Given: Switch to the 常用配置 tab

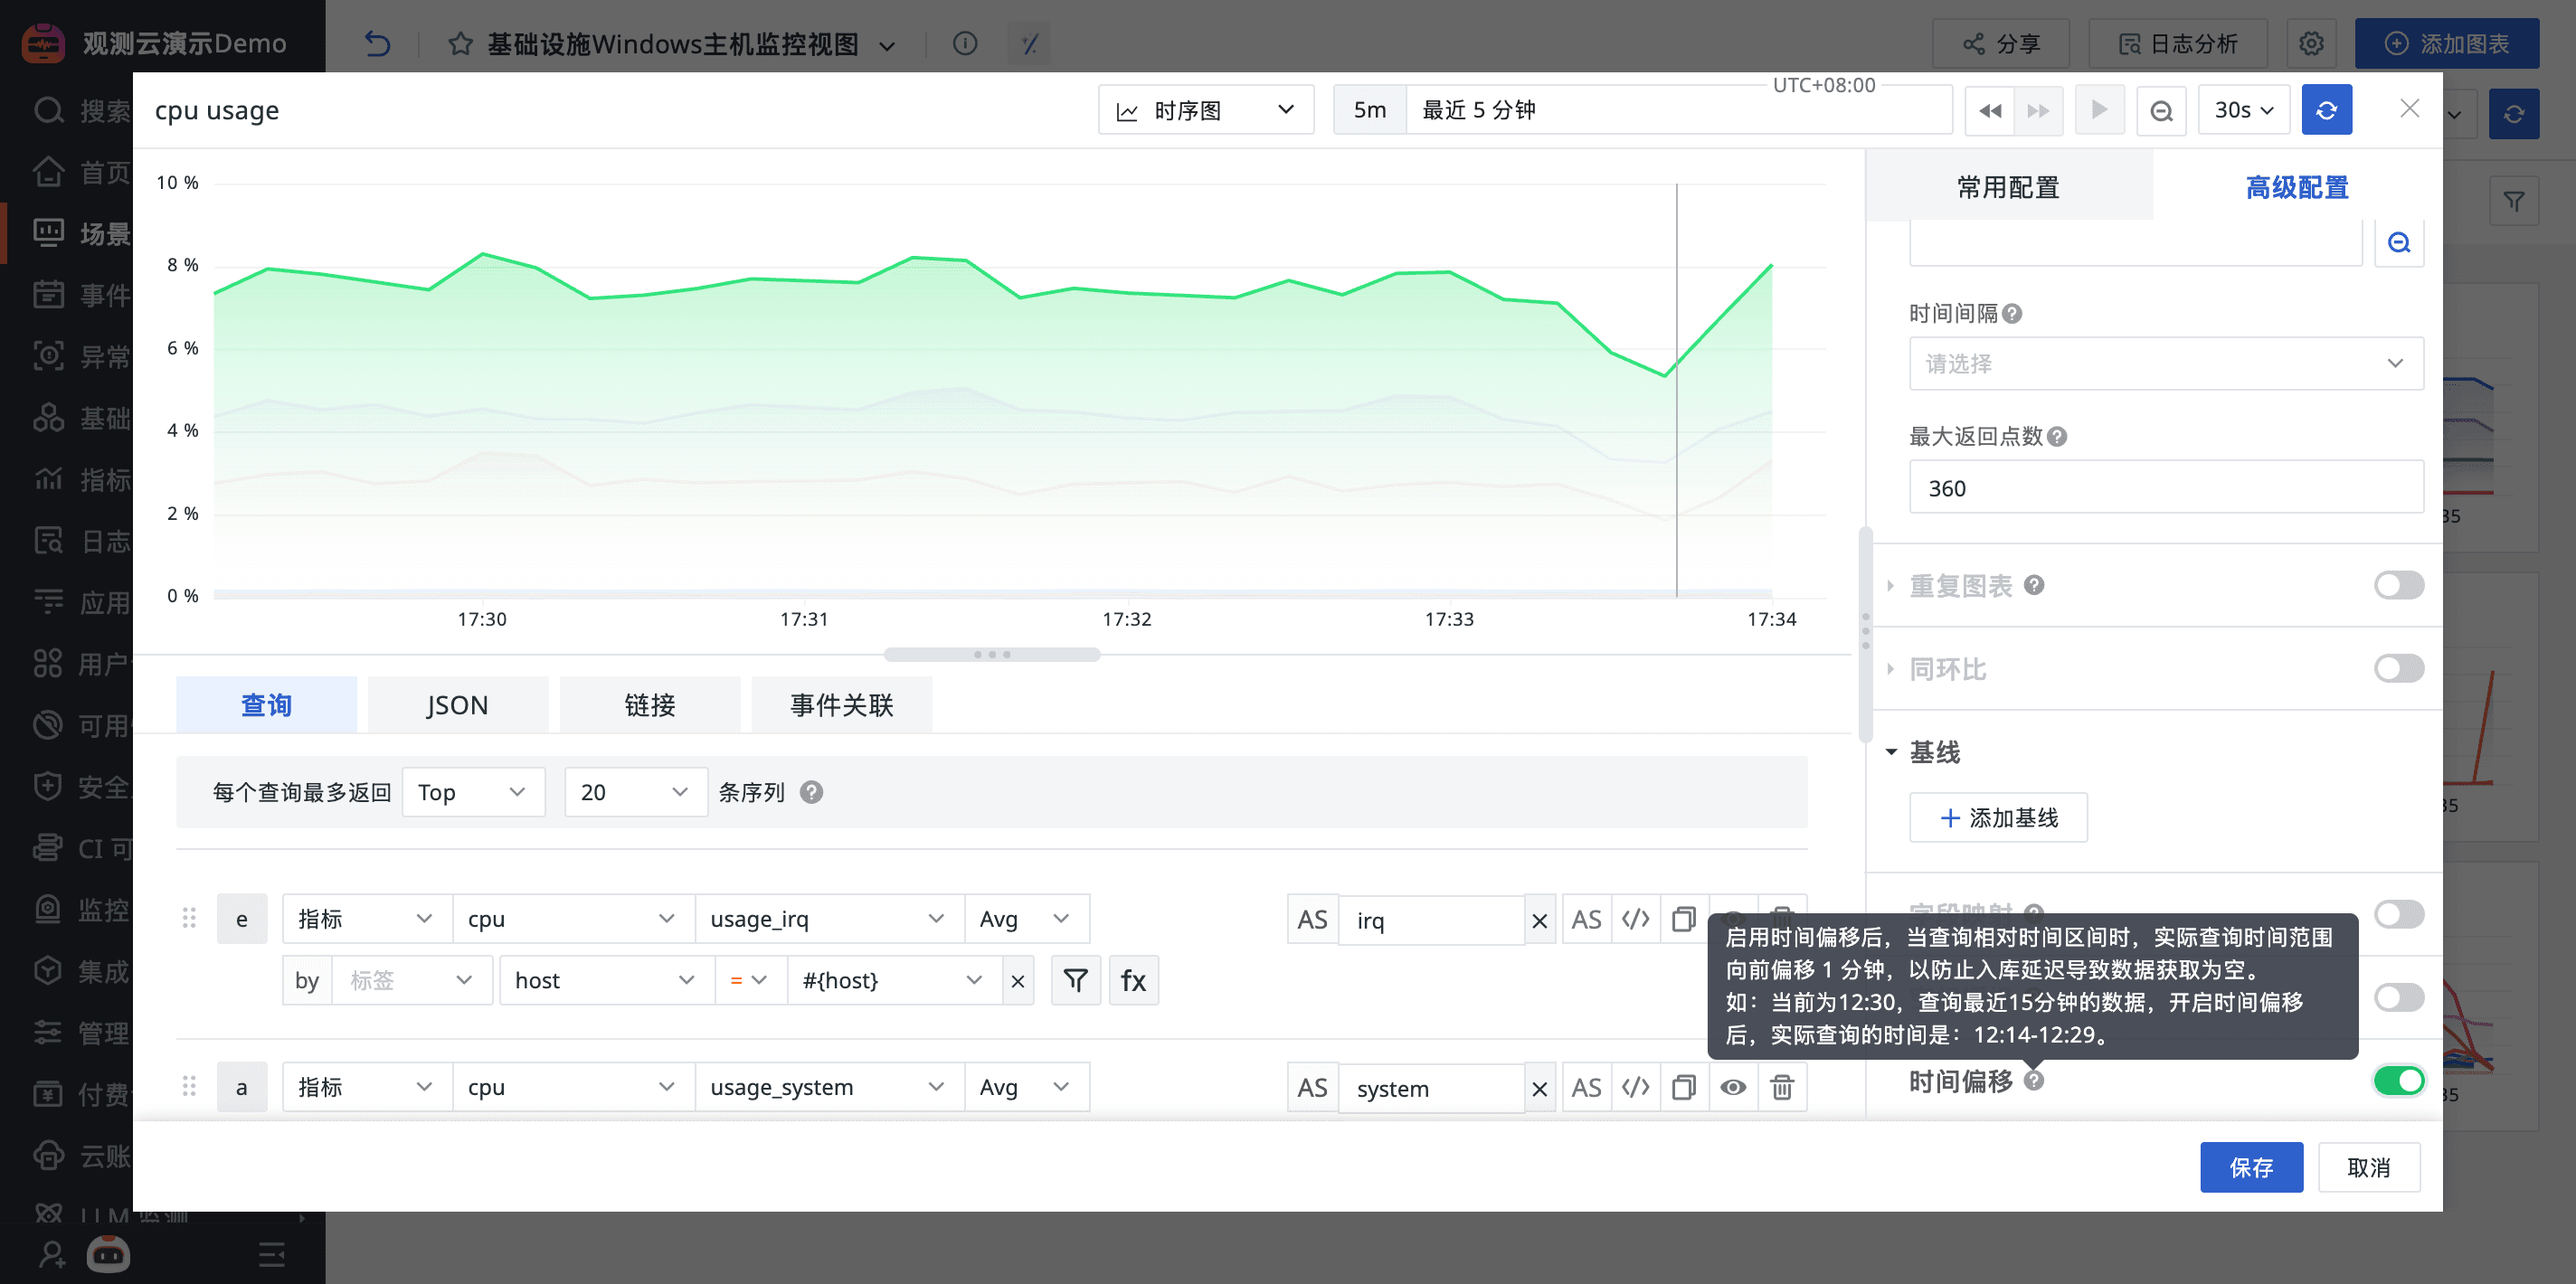Looking at the screenshot, I should tap(2007, 187).
